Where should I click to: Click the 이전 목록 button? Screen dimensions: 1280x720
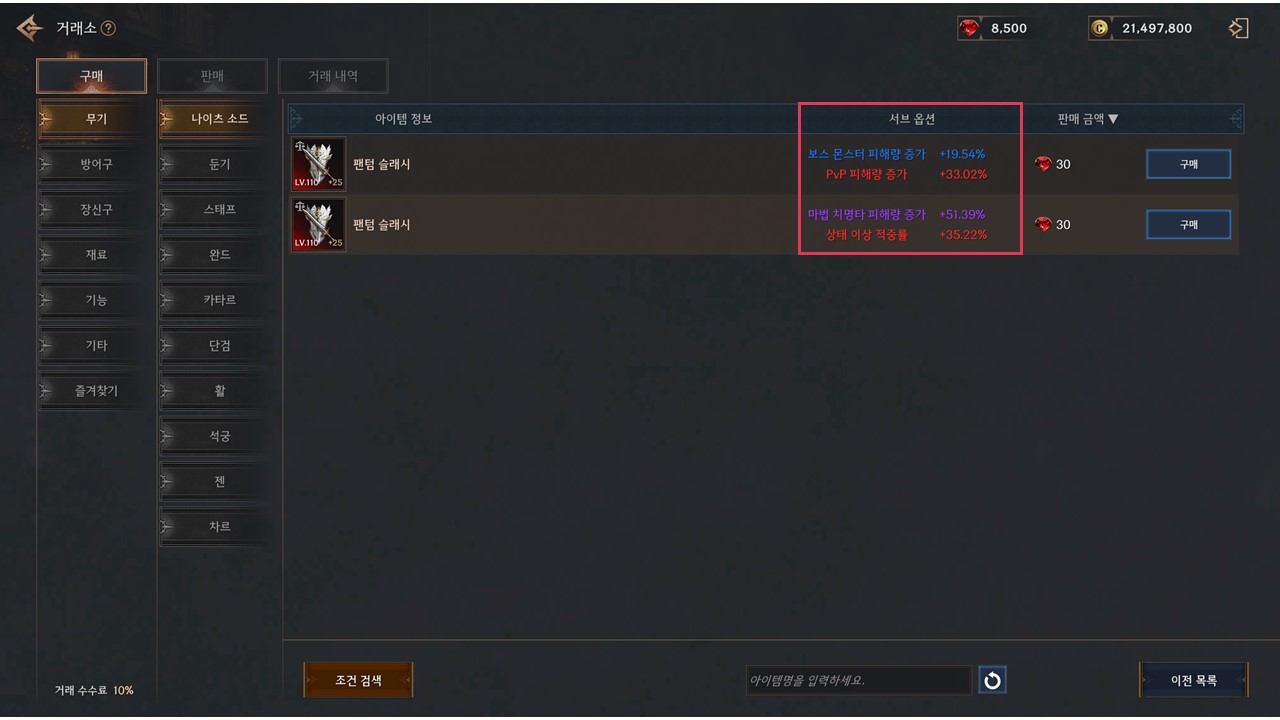[1194, 681]
